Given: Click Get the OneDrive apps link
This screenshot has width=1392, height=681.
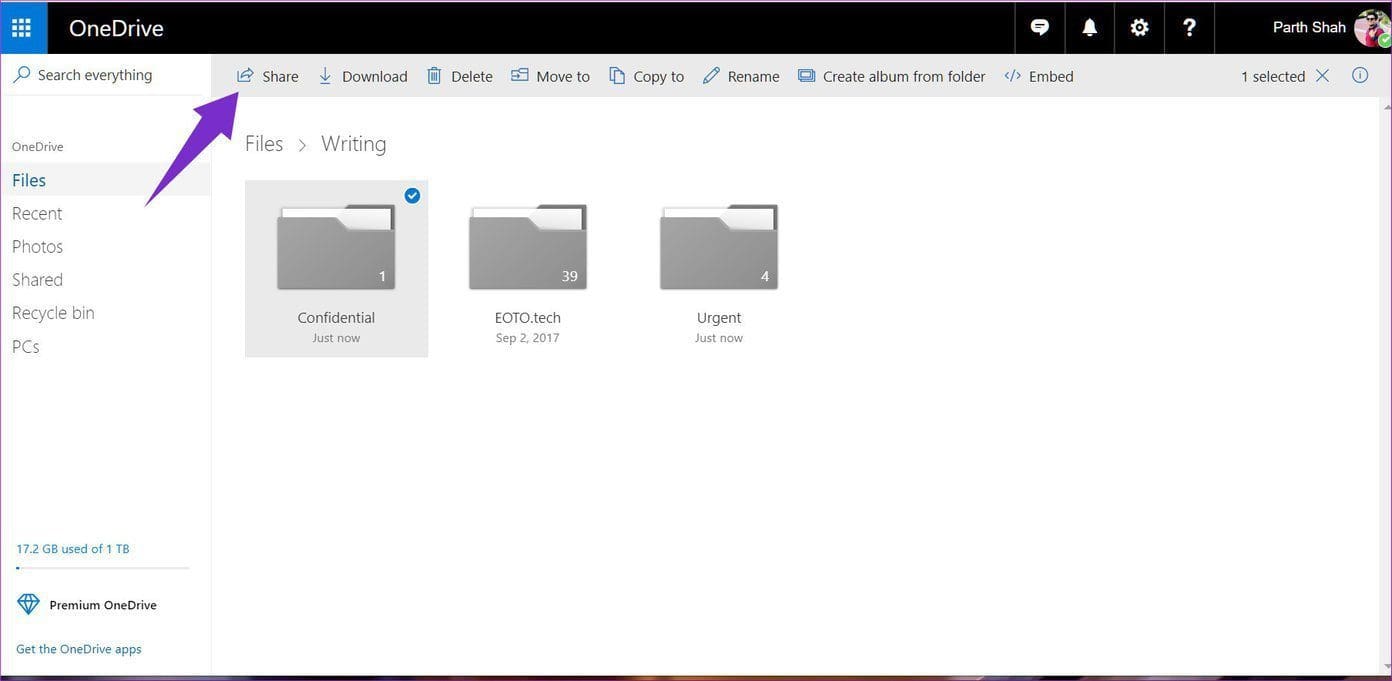Looking at the screenshot, I should coord(79,649).
